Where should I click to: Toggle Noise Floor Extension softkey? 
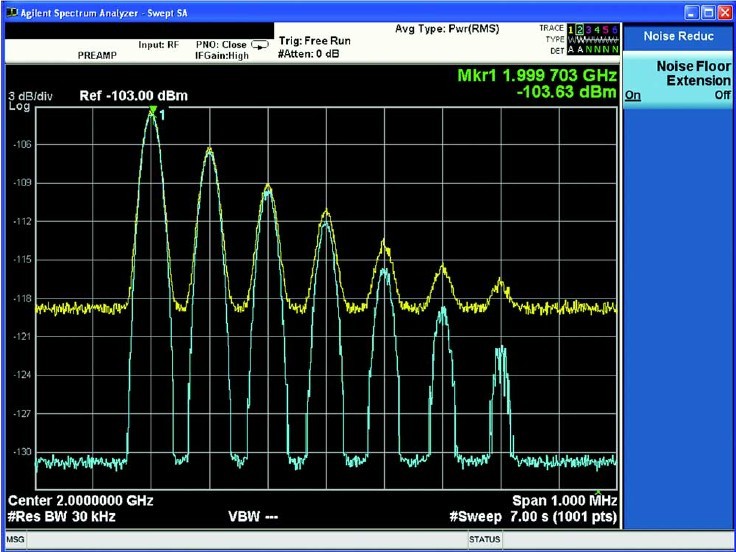point(679,80)
